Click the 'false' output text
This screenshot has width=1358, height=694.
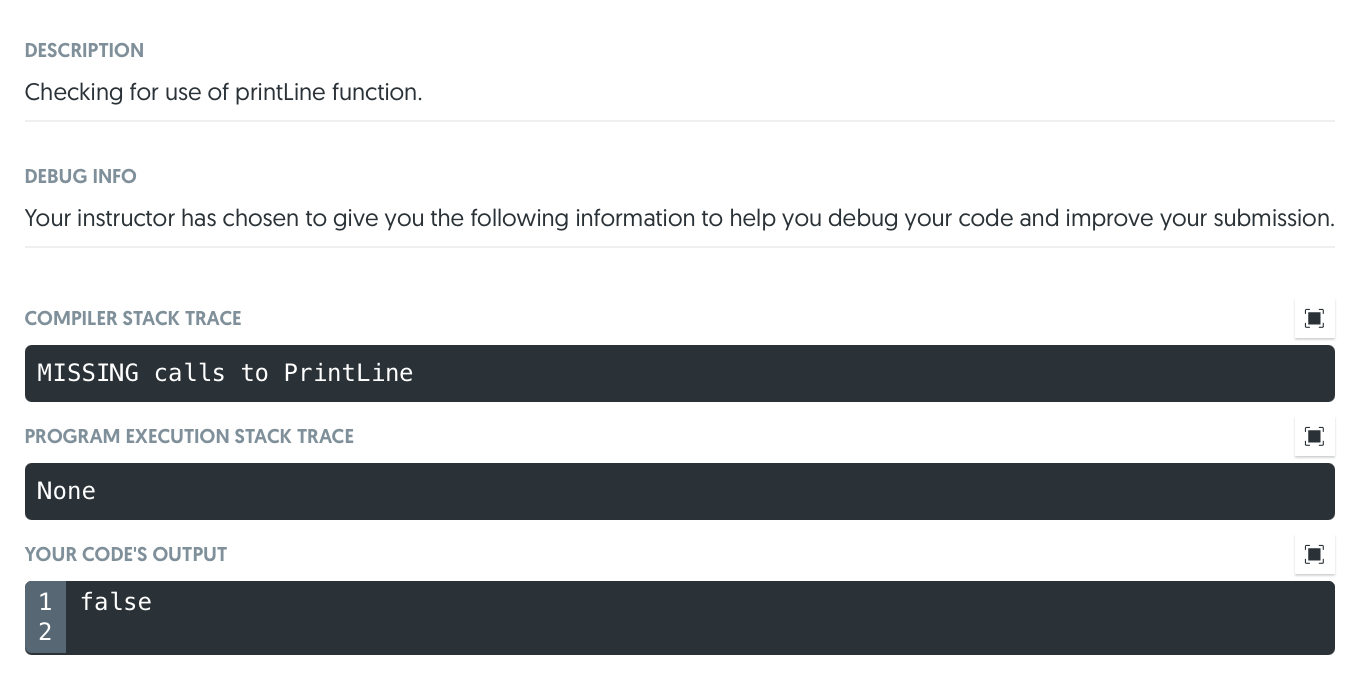(116, 601)
